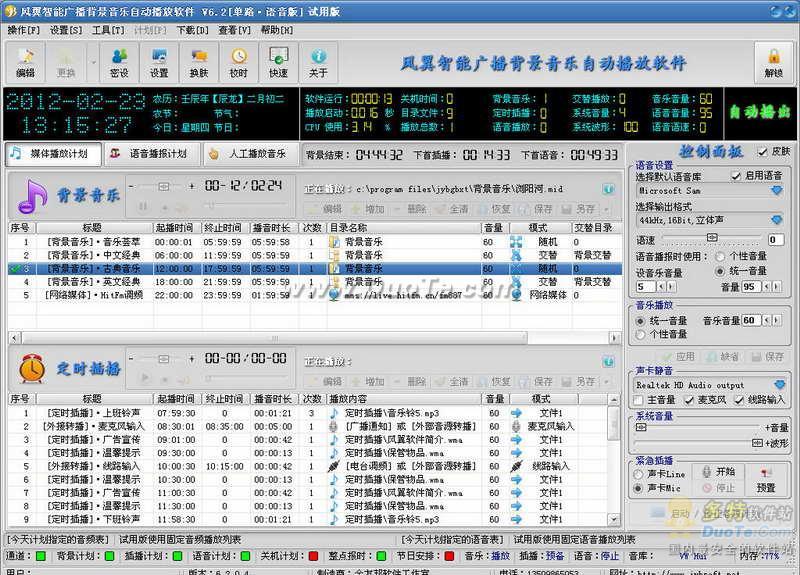This screenshot has height=575, width=800.
Task: Click minus volume button in 背景音乐 player
Action: [131, 186]
